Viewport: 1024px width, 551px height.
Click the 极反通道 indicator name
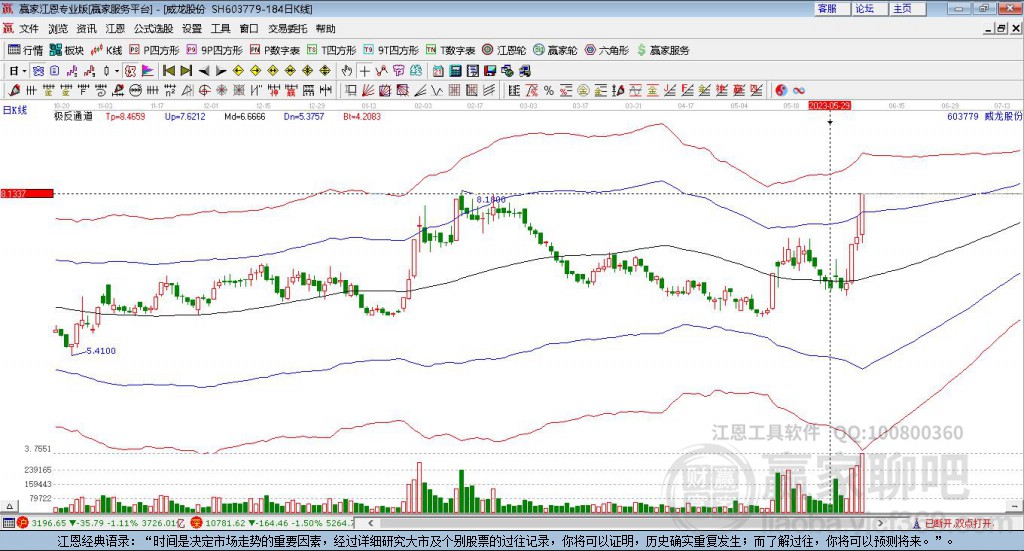[x=74, y=116]
